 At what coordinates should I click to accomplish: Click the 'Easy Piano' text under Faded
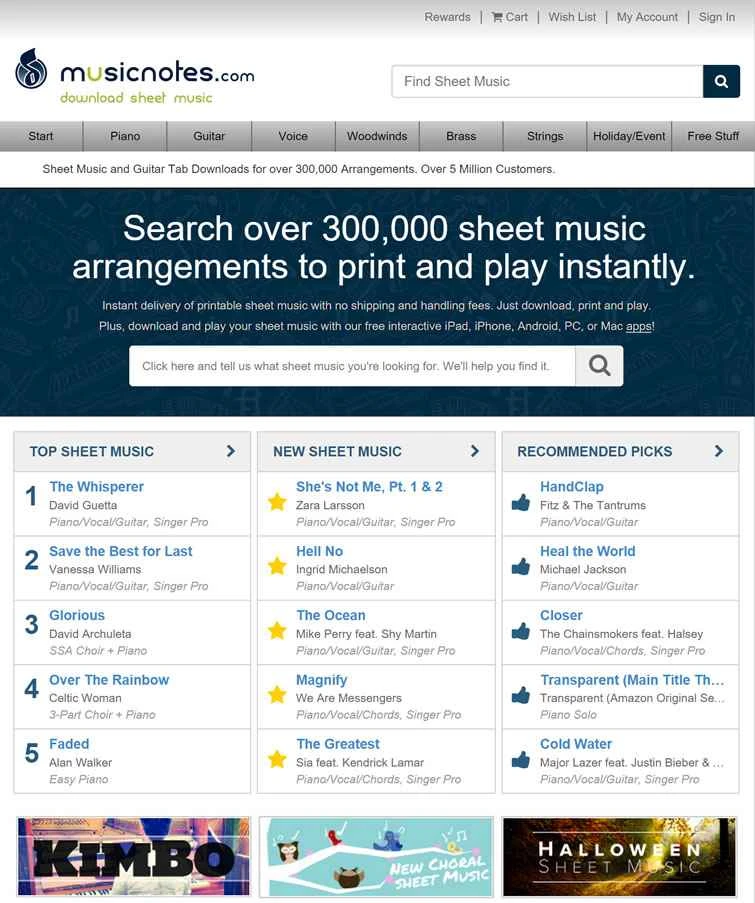79,779
